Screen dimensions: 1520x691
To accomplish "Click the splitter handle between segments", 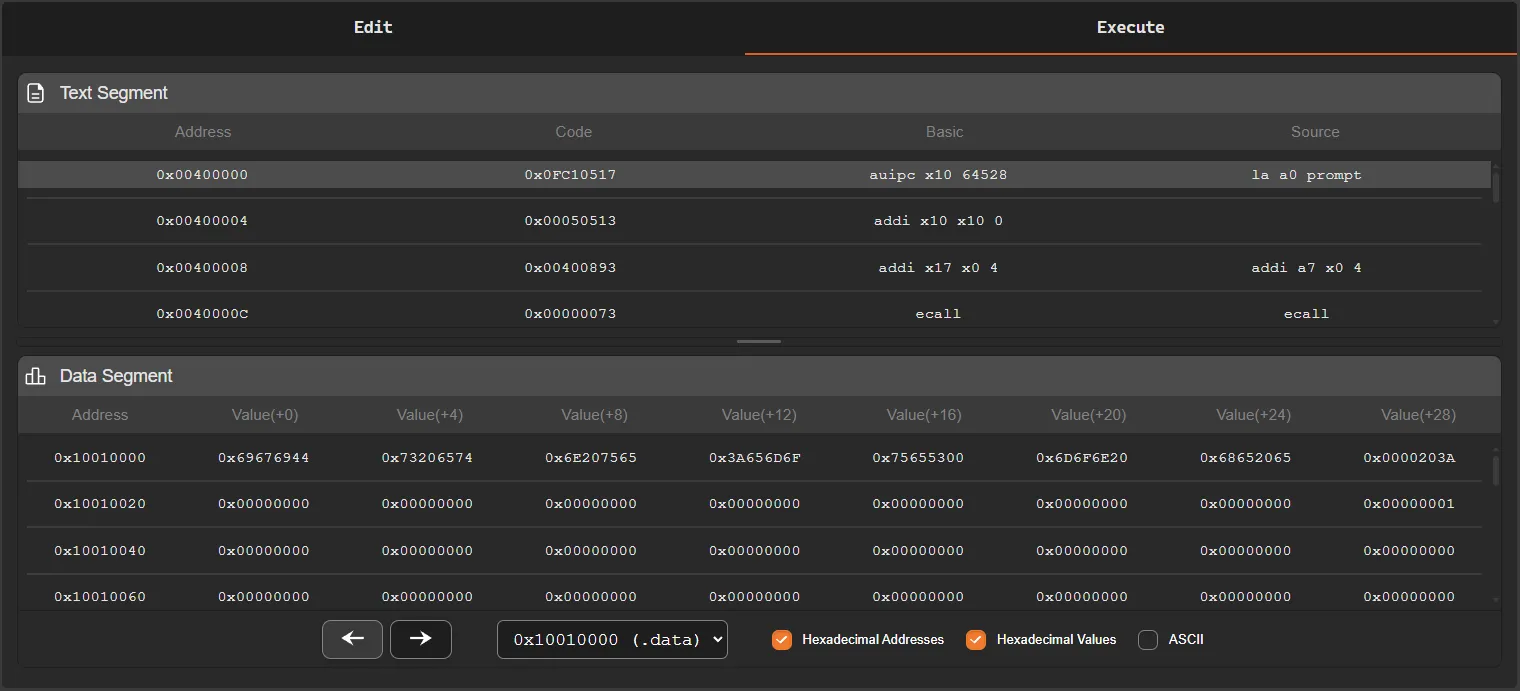I will 759,342.
